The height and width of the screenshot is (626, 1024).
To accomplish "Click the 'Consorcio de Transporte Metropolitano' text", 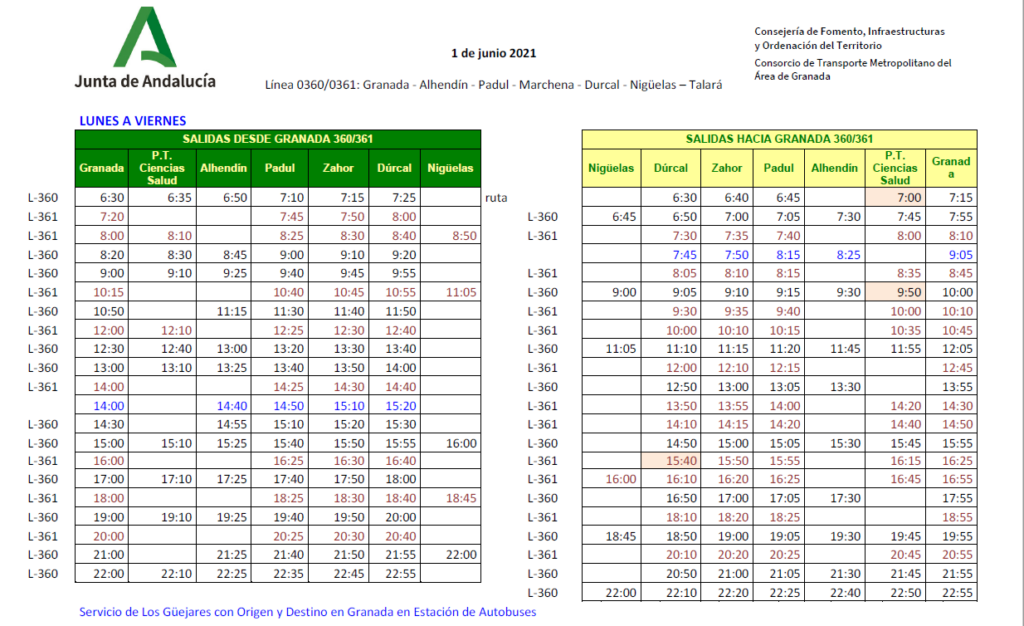I will (x=852, y=63).
